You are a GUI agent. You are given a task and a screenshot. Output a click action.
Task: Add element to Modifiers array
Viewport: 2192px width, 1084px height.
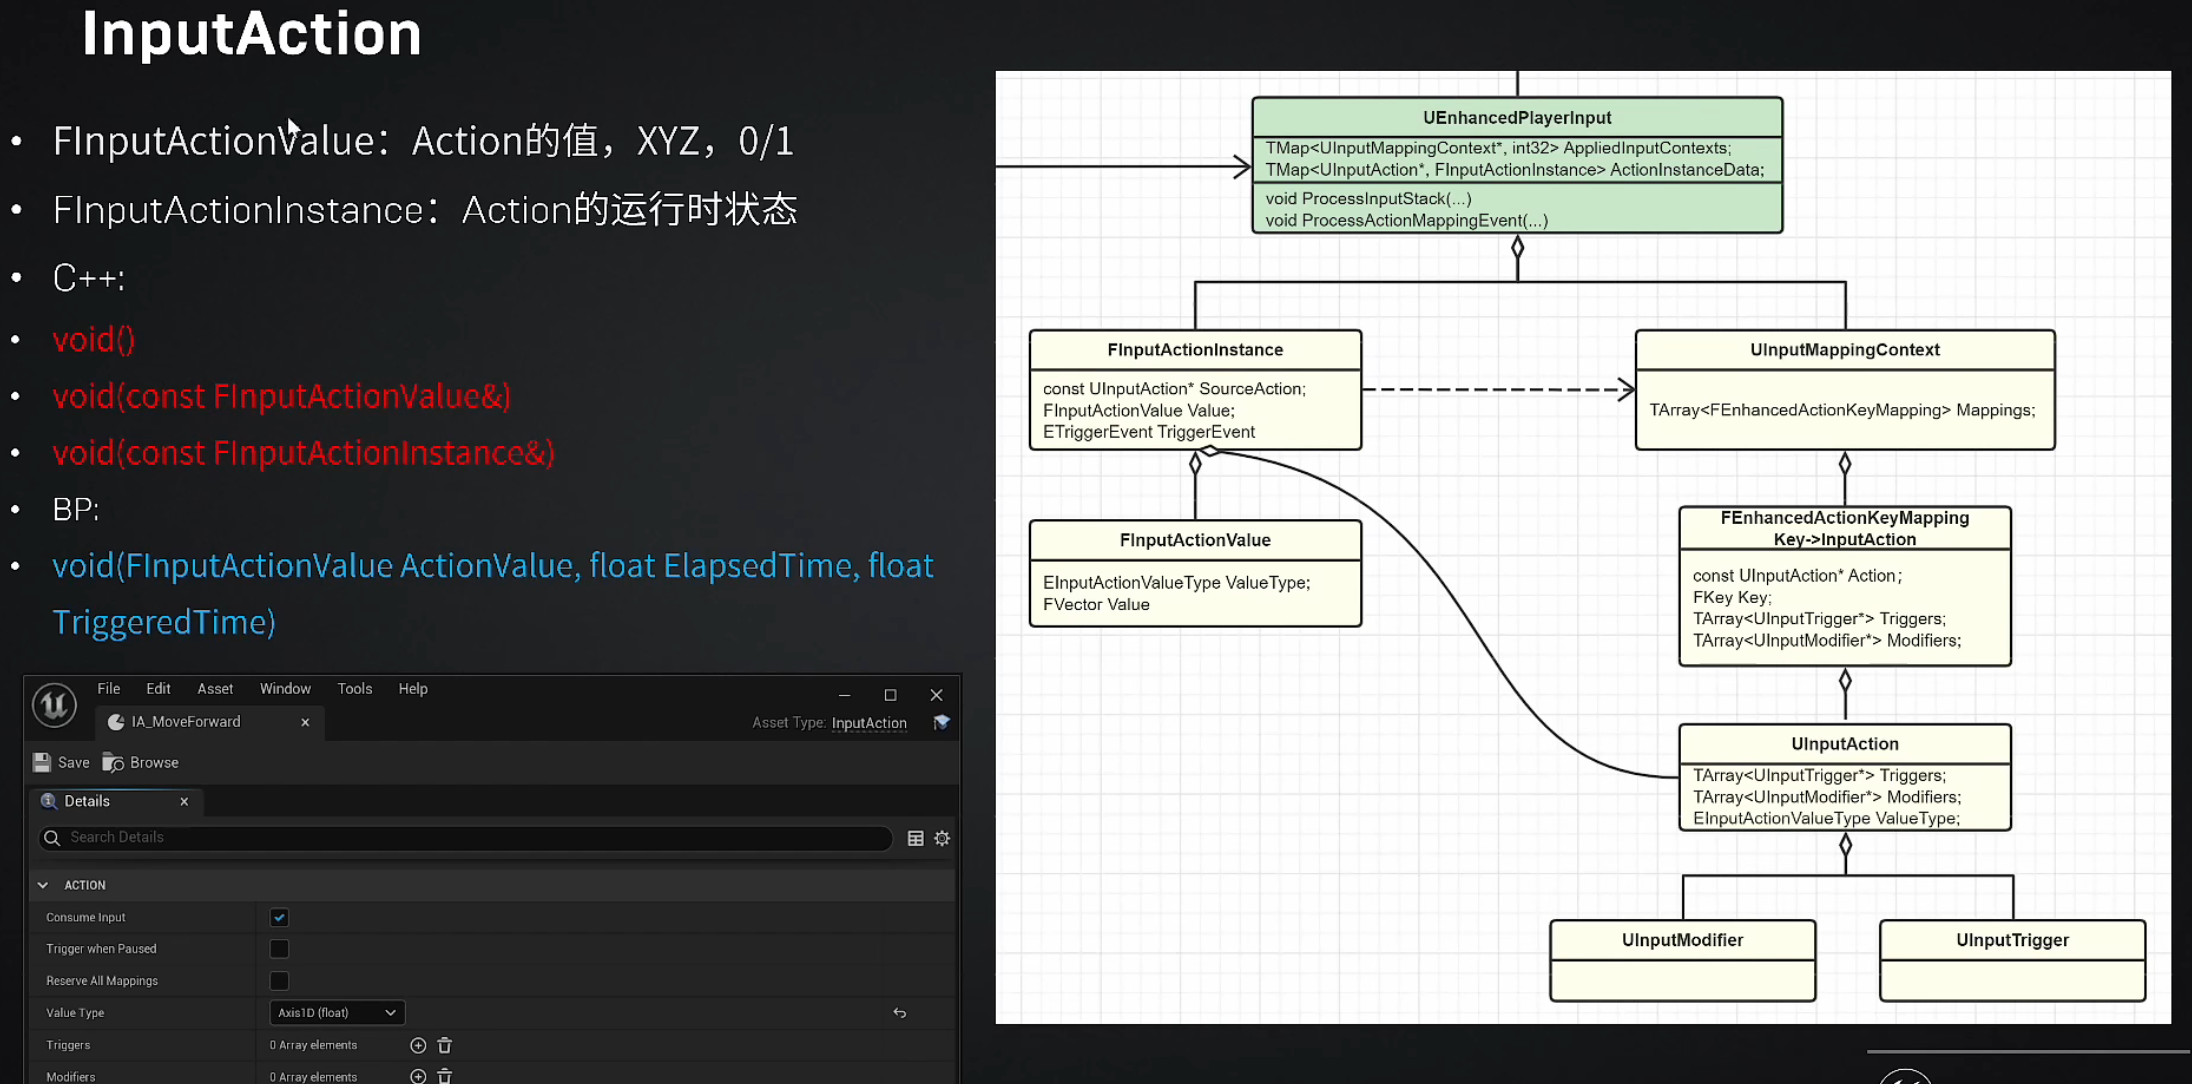(x=418, y=1076)
